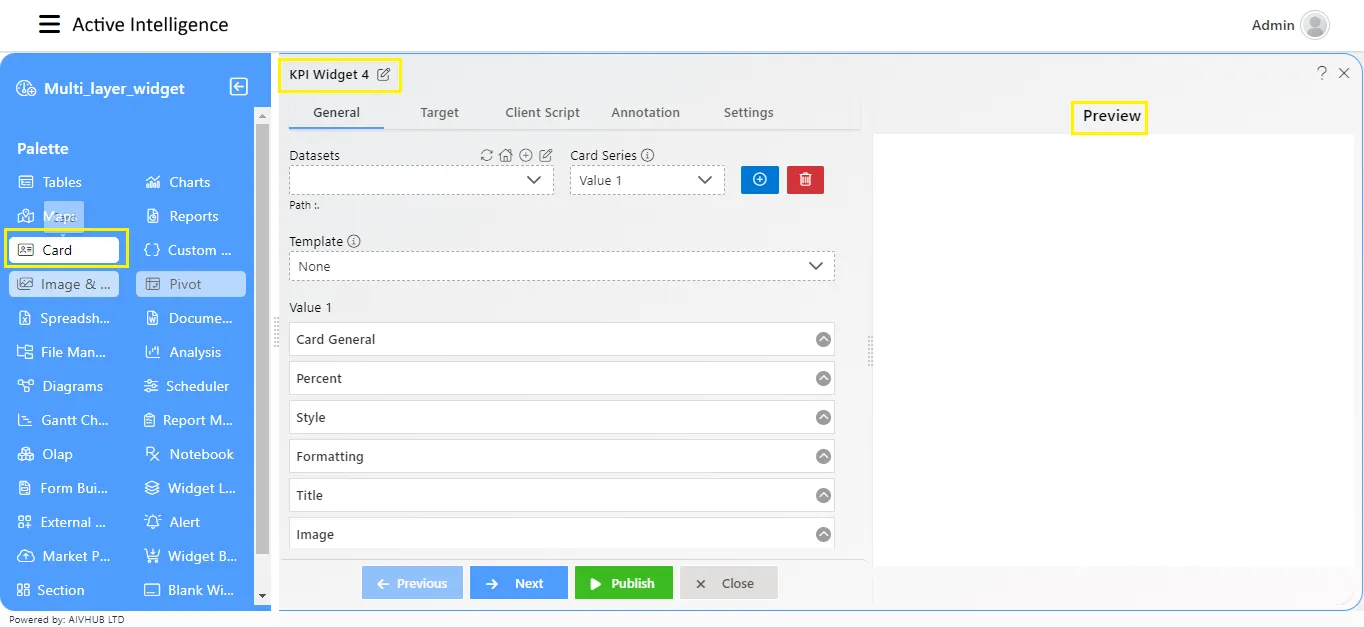Click the Datasets home icon
The image size is (1364, 627).
[x=506, y=155]
